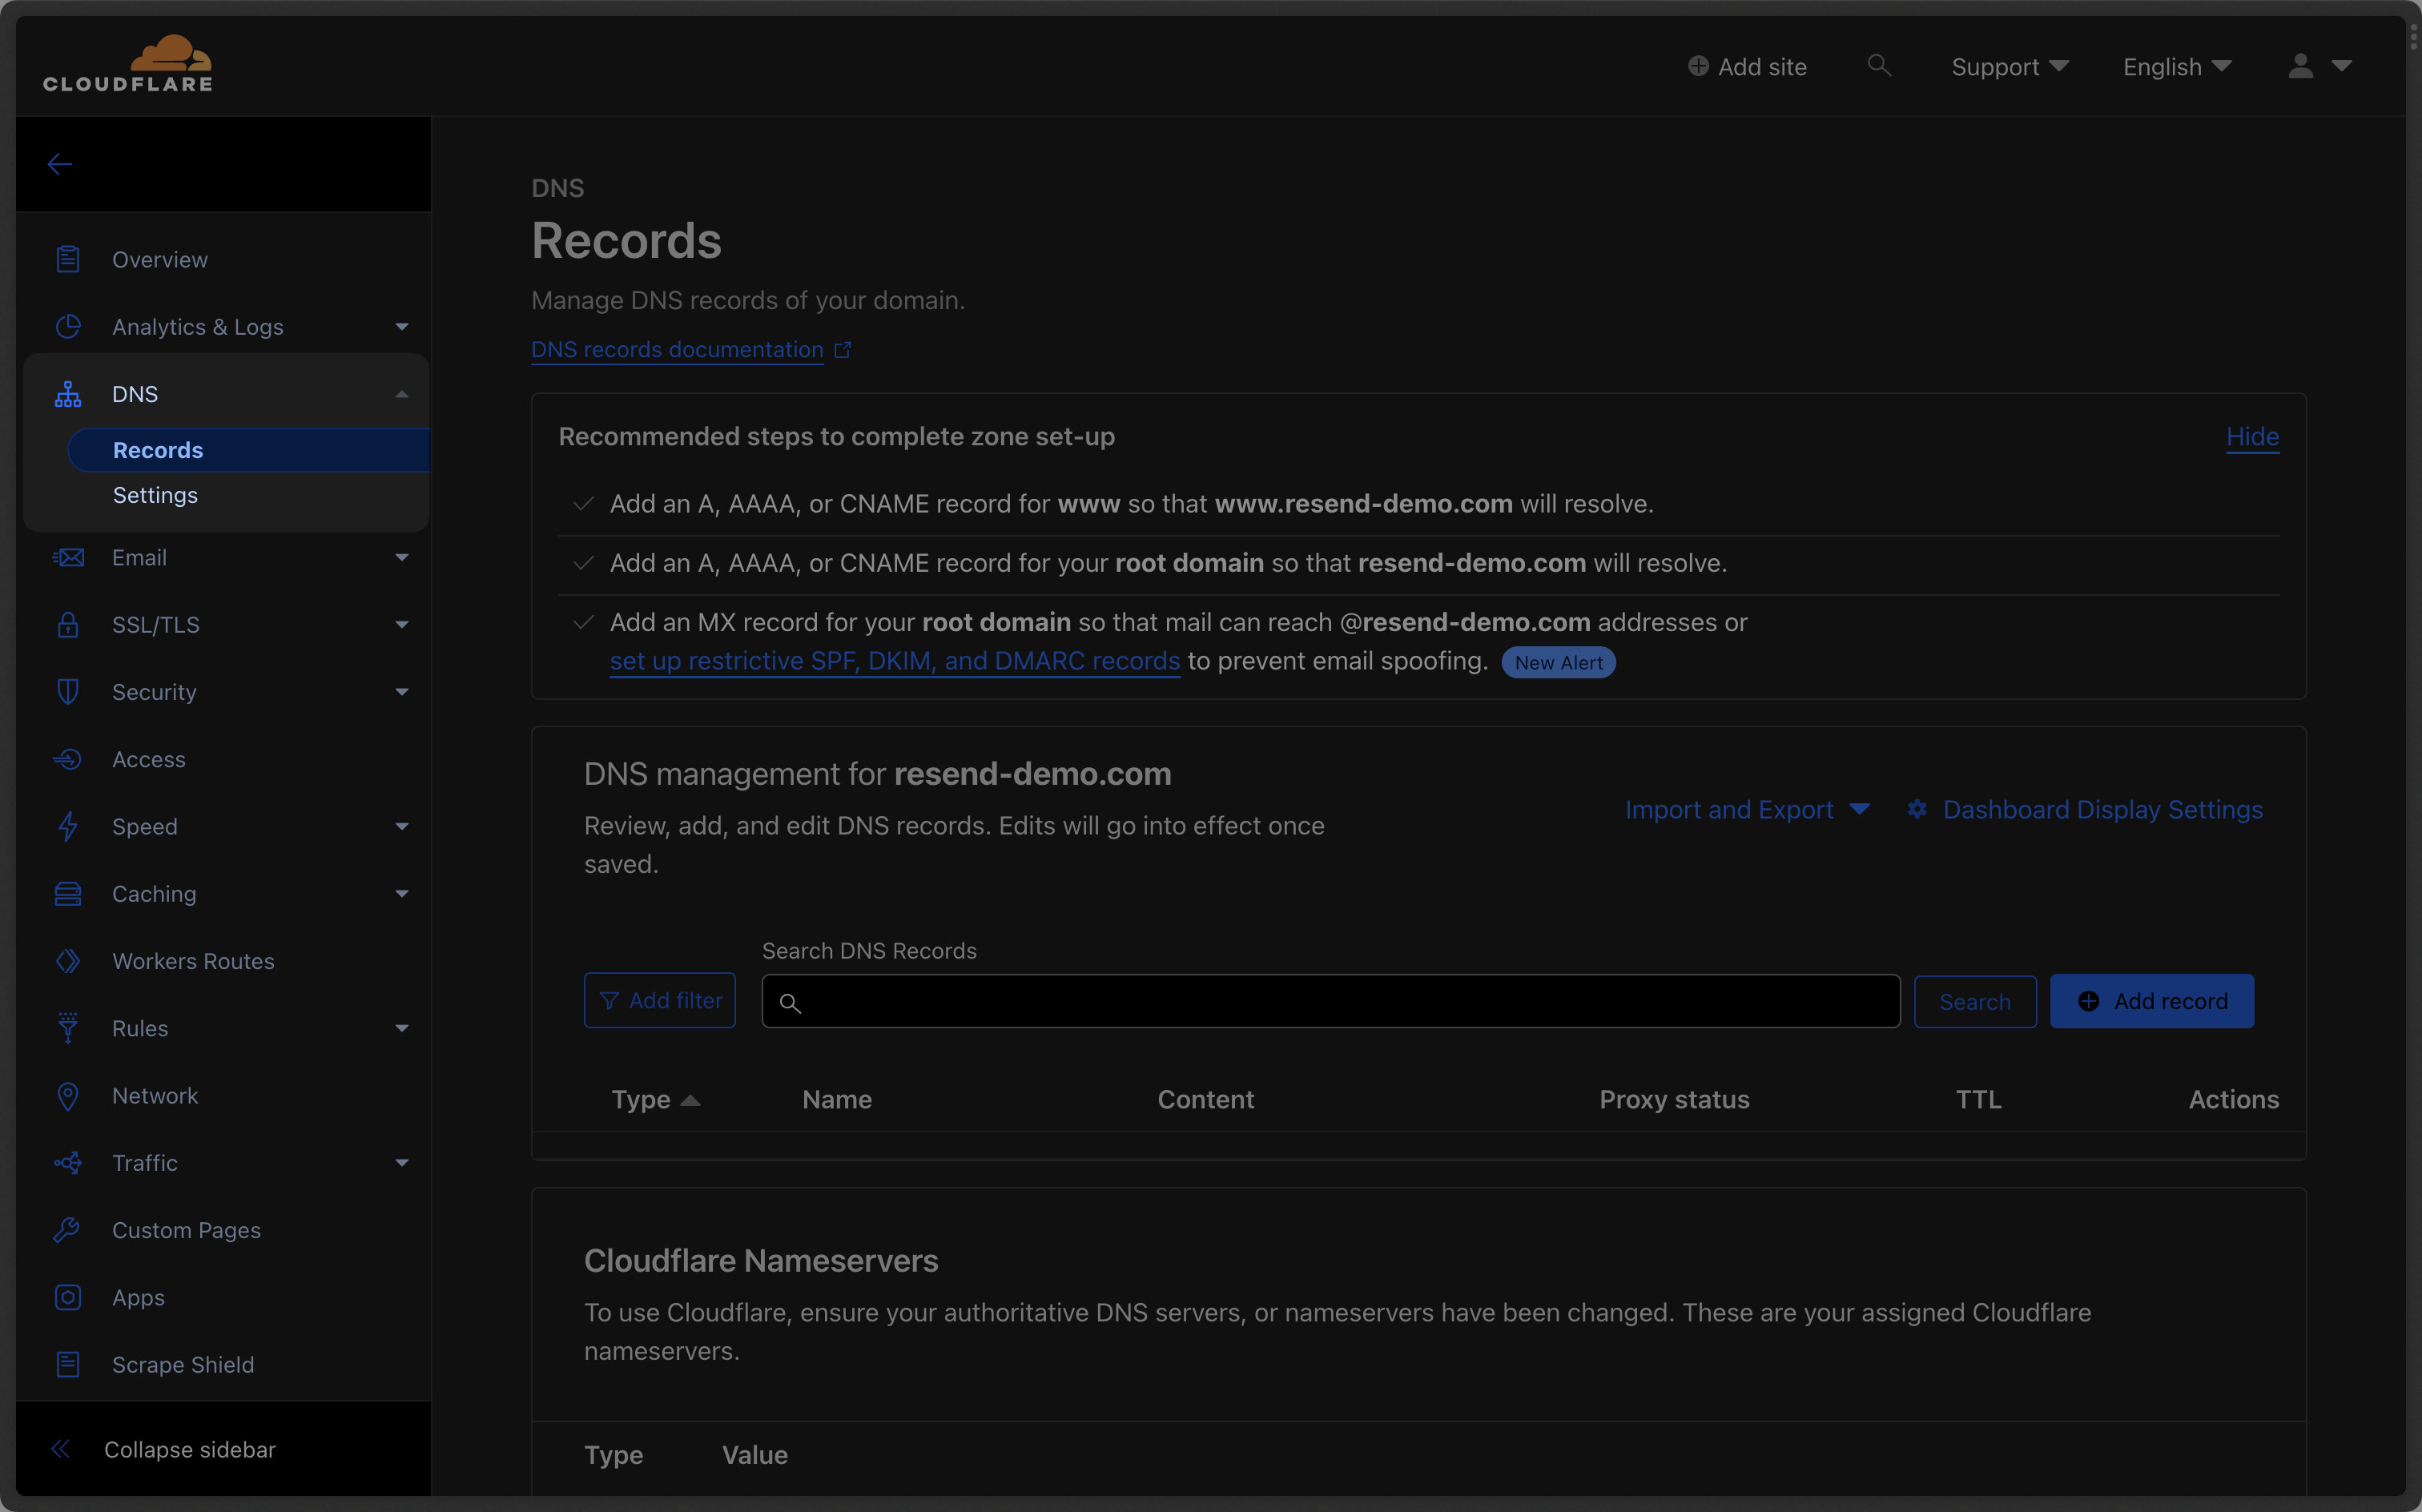This screenshot has width=2422, height=1512.
Task: Expand the Rules section arrow
Action: [402, 1028]
